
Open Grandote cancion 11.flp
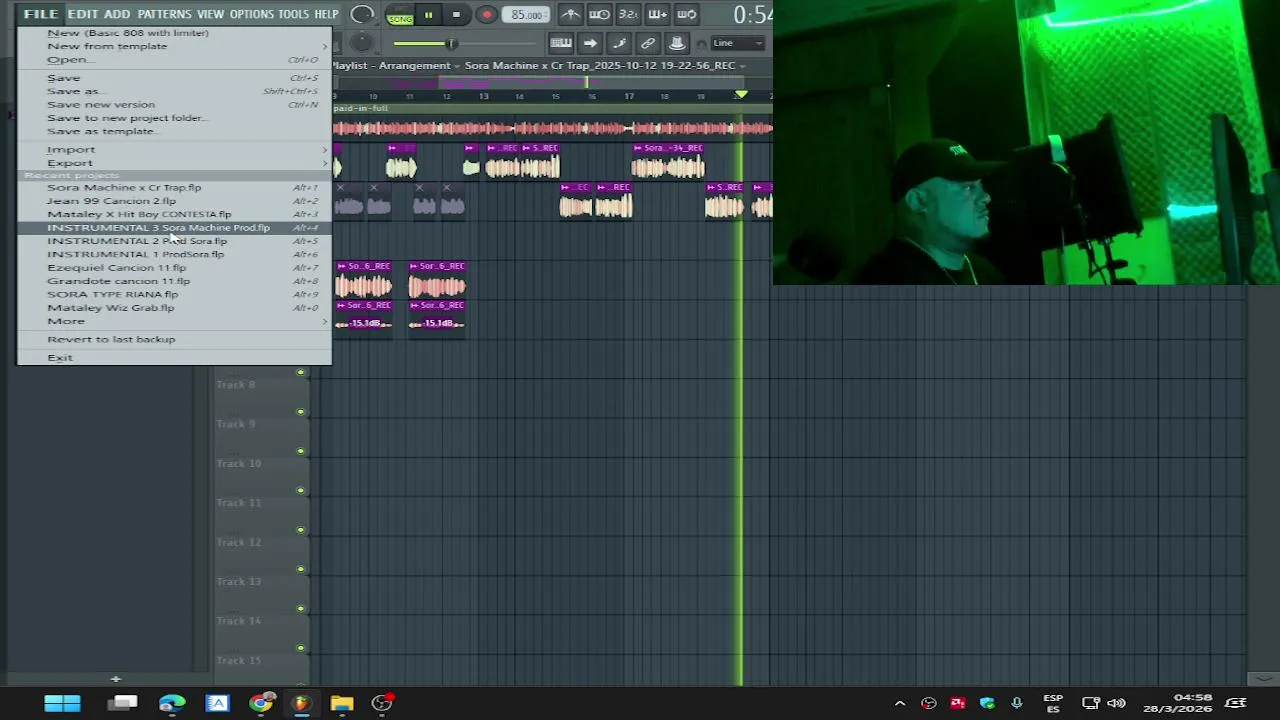(x=174, y=281)
